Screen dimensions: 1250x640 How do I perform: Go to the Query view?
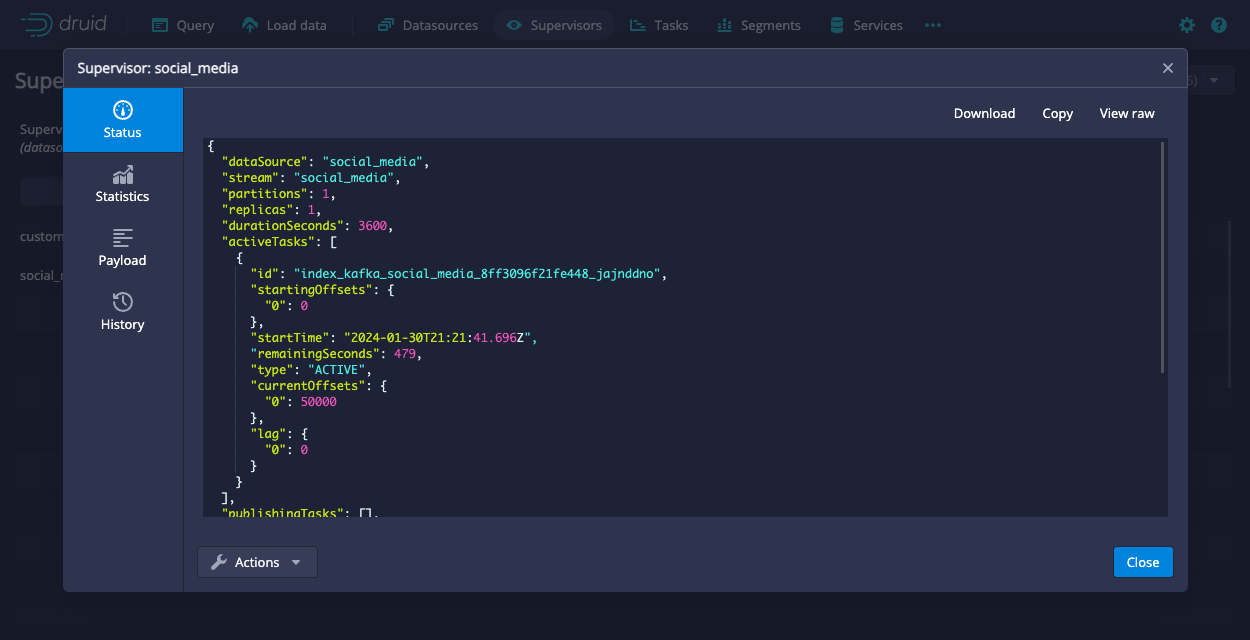coord(183,25)
